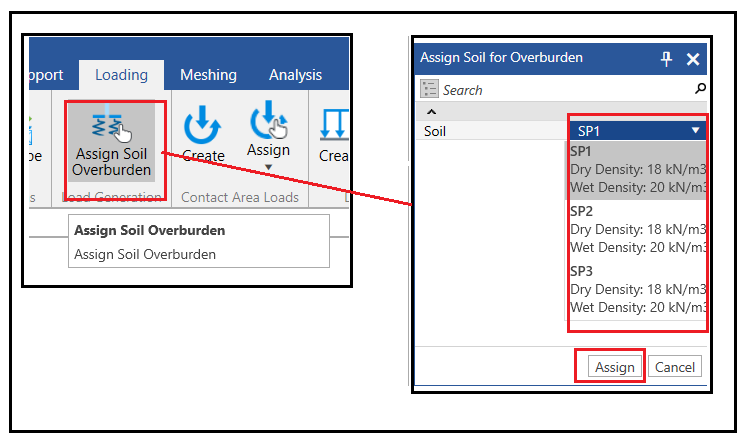The height and width of the screenshot is (436, 747).
Task: Click the magnifier search icon
Action: (700, 89)
